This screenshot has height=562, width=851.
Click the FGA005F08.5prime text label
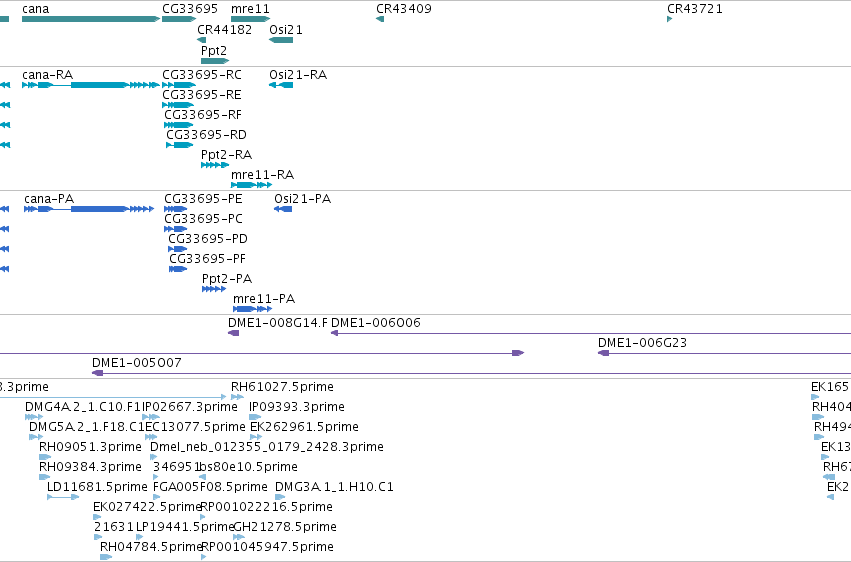[211, 487]
